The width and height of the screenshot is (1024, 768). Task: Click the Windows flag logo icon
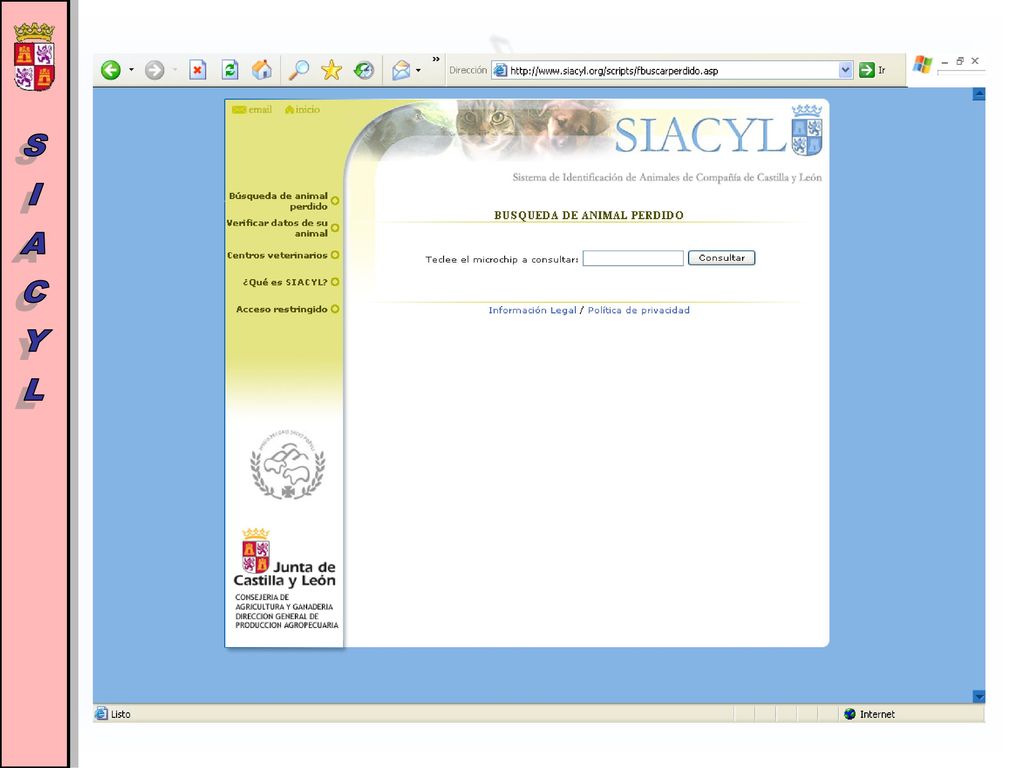point(922,65)
